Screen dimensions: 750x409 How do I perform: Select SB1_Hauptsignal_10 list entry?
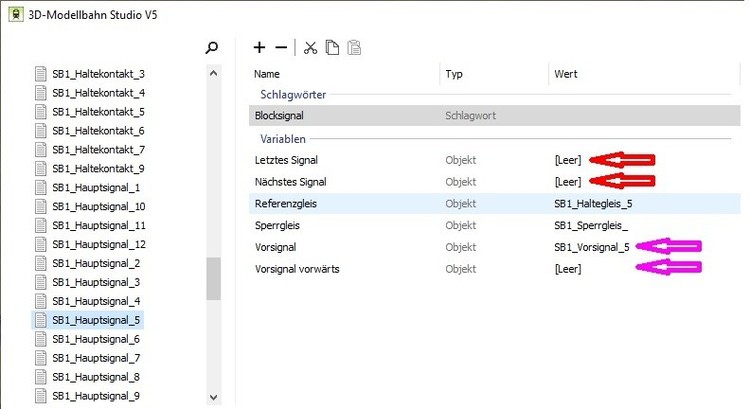[99, 207]
